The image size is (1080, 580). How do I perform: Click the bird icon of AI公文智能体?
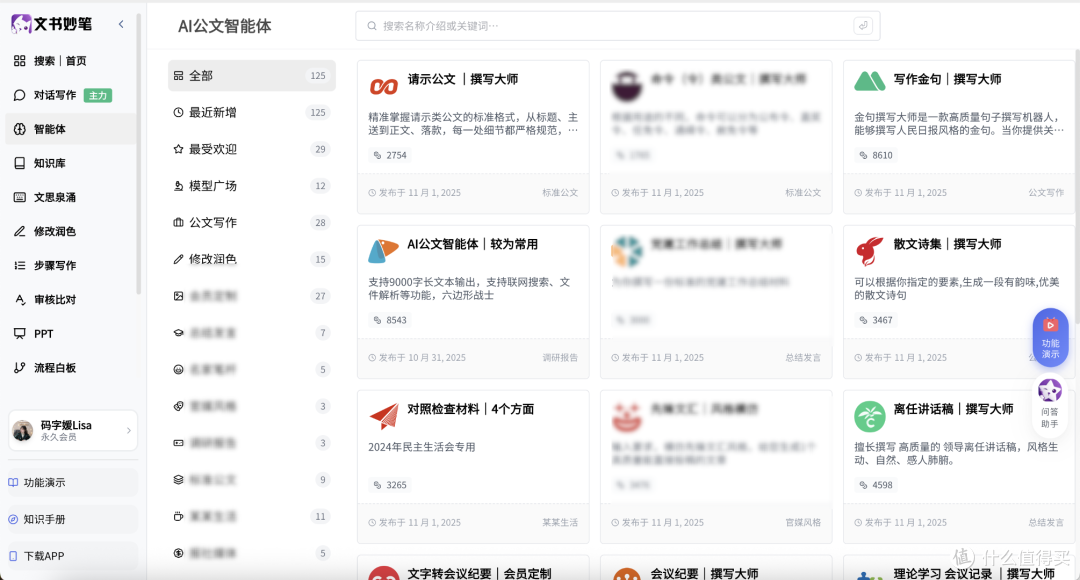tap(383, 251)
